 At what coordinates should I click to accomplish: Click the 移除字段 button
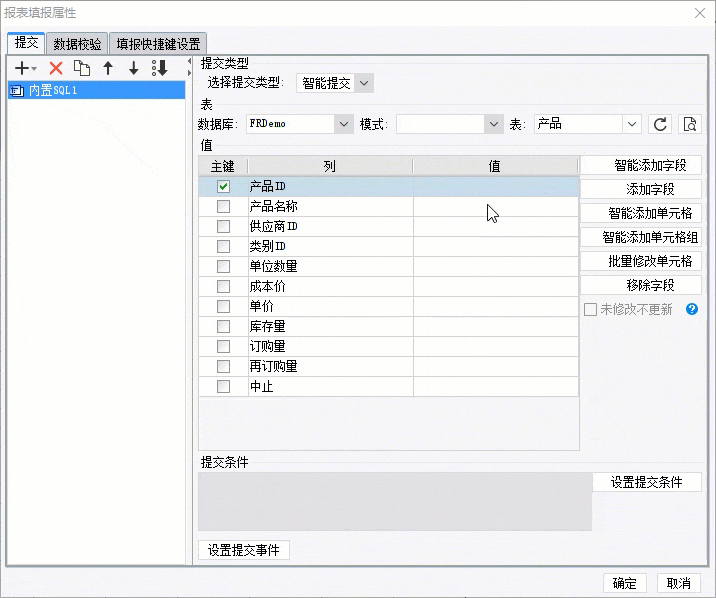pos(641,285)
